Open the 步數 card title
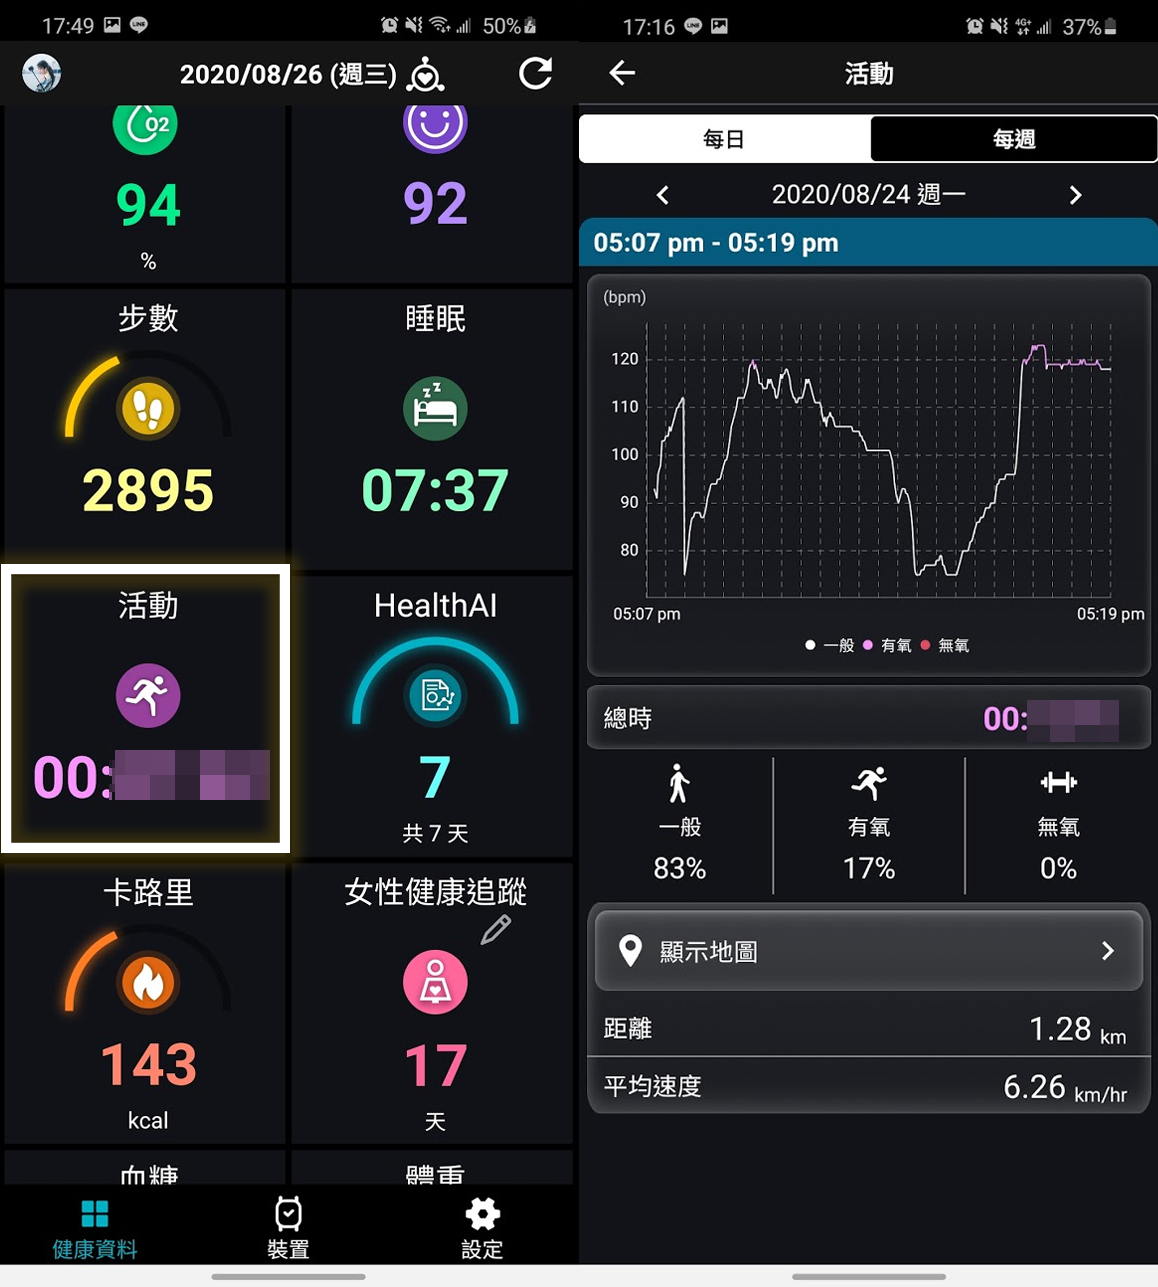The image size is (1158, 1287). (148, 318)
